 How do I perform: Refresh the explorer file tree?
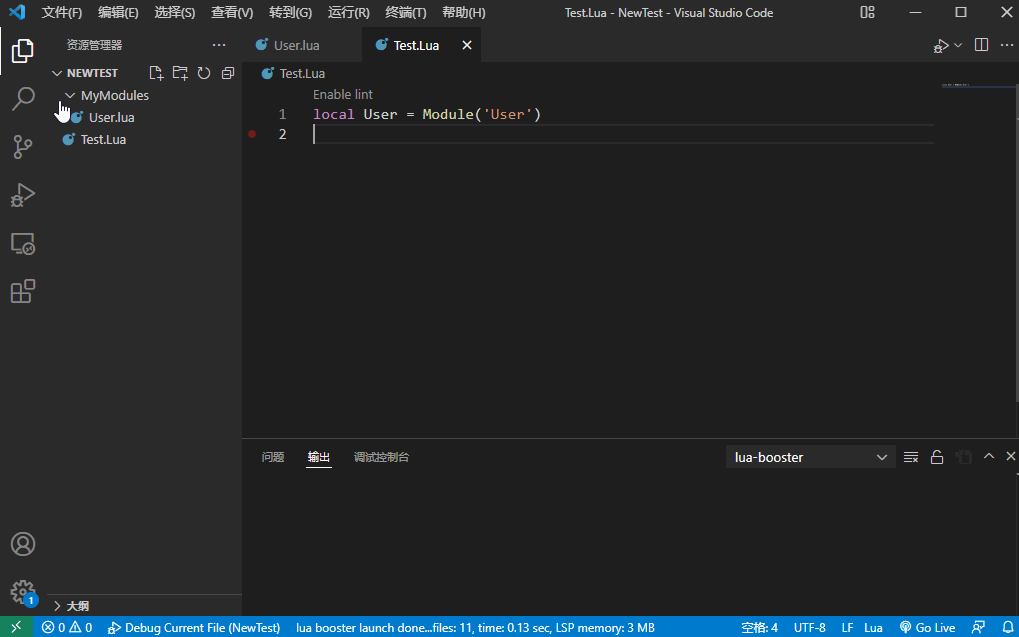click(204, 73)
